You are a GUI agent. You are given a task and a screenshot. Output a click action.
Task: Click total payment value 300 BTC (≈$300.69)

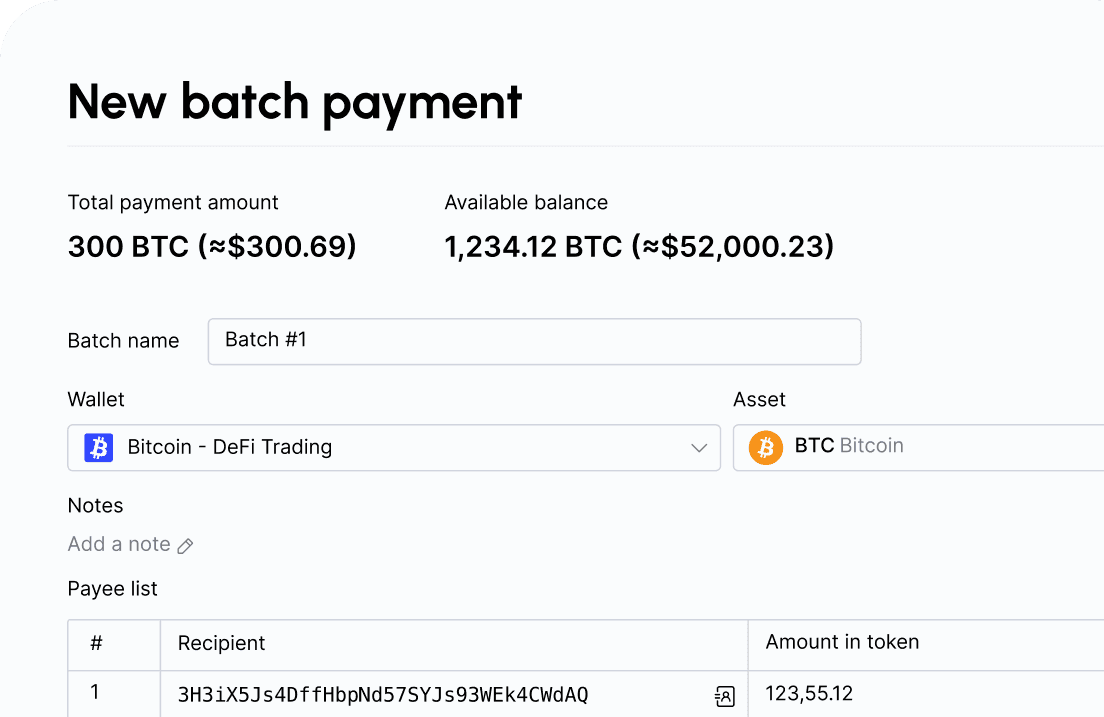tap(212, 247)
